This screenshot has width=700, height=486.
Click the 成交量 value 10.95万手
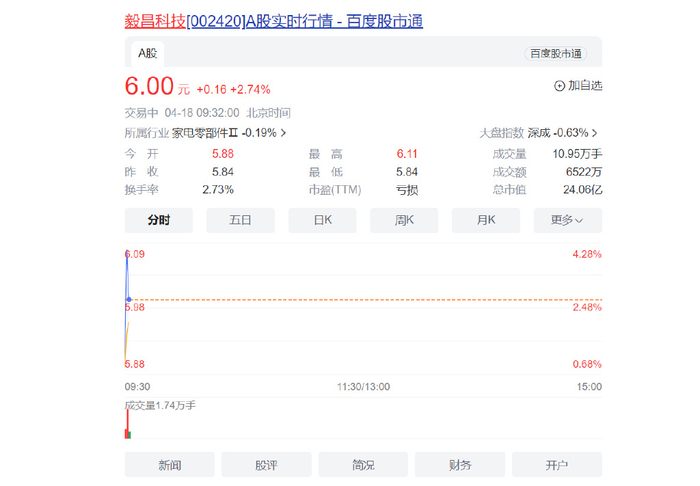coord(577,154)
